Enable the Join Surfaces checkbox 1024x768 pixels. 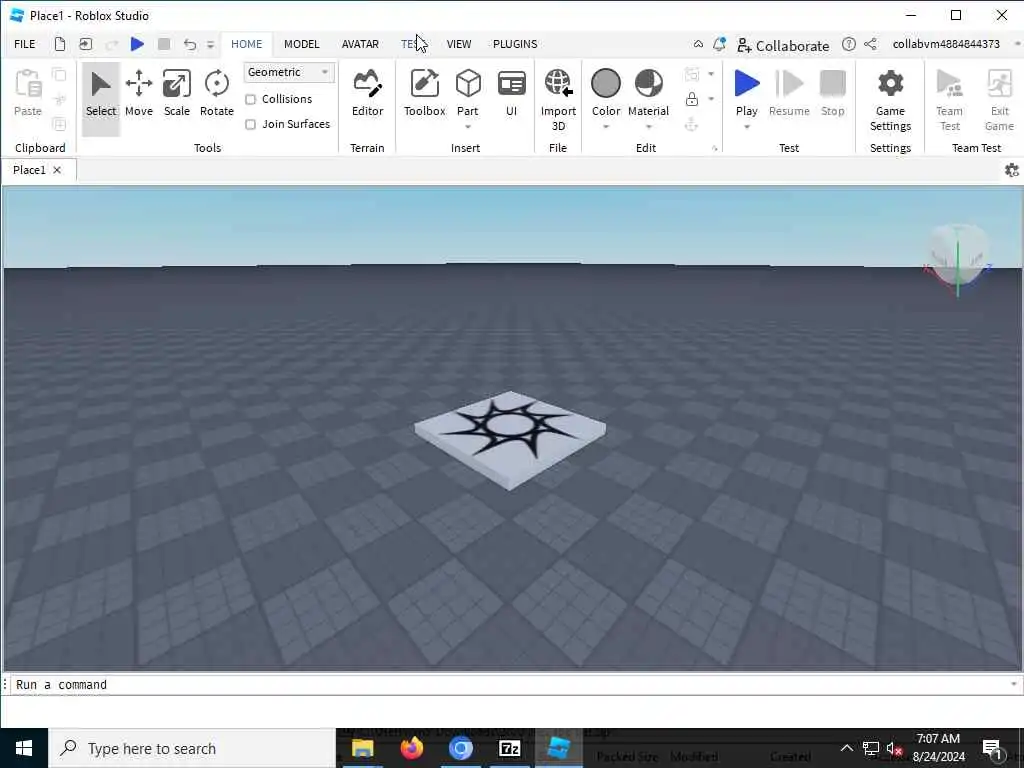(250, 124)
